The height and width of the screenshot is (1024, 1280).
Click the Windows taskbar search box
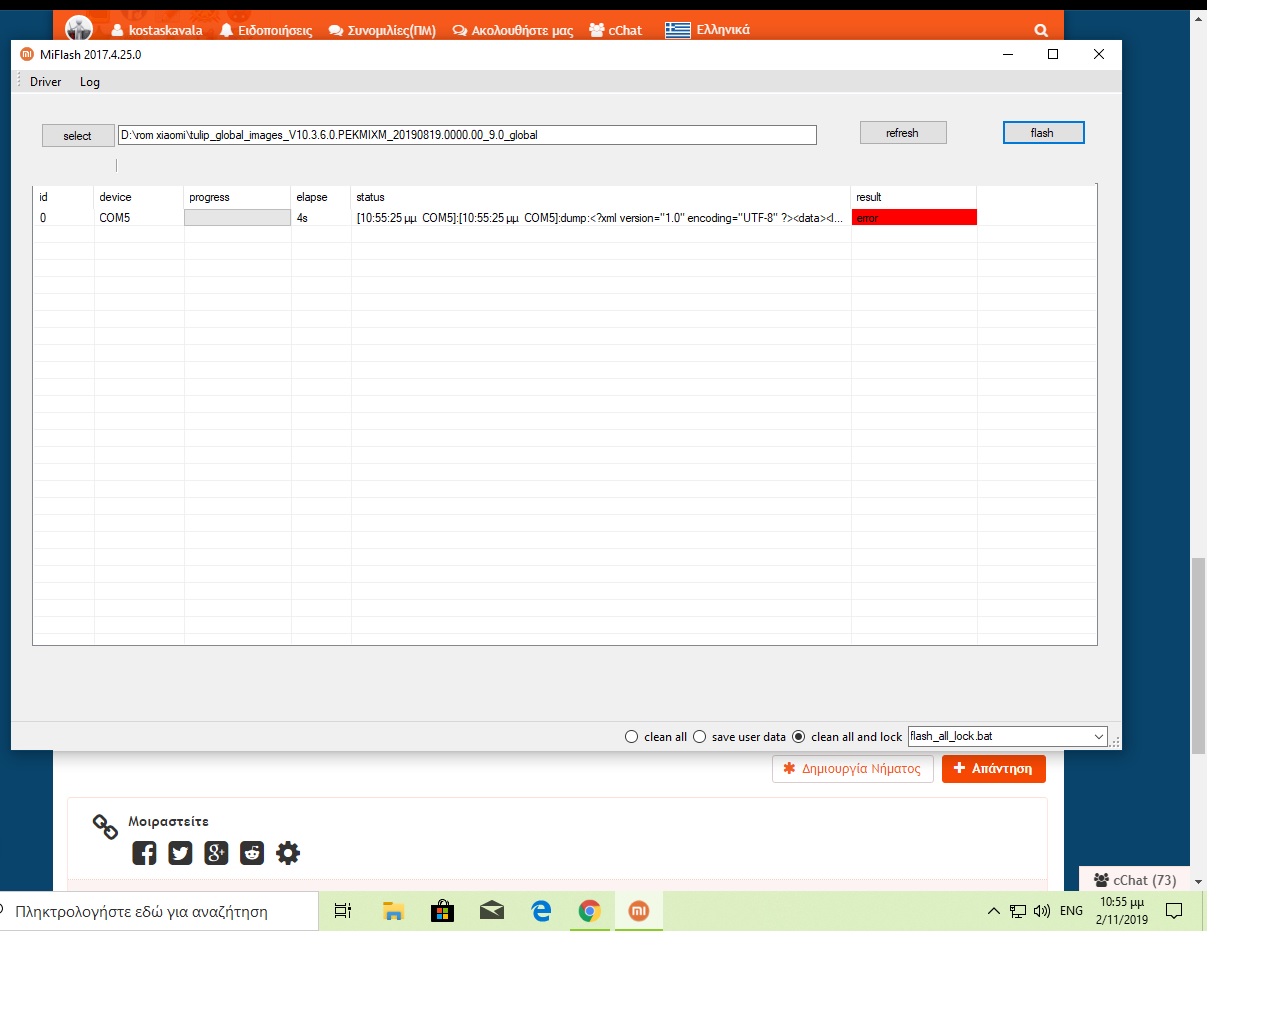pyautogui.click(x=159, y=912)
